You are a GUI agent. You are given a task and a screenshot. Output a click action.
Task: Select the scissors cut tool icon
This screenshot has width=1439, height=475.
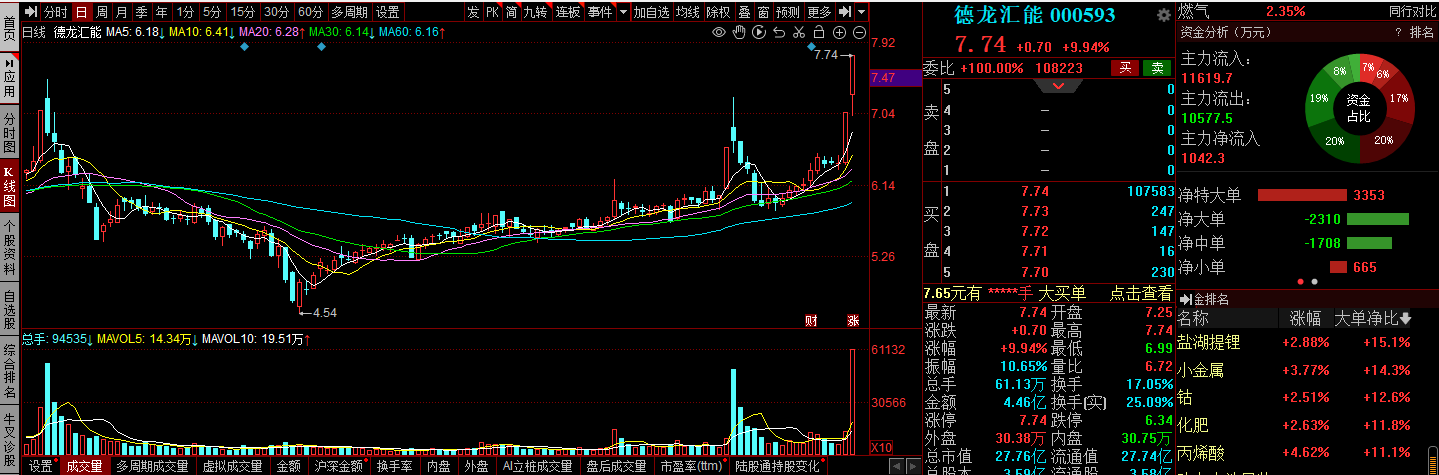coord(798,33)
